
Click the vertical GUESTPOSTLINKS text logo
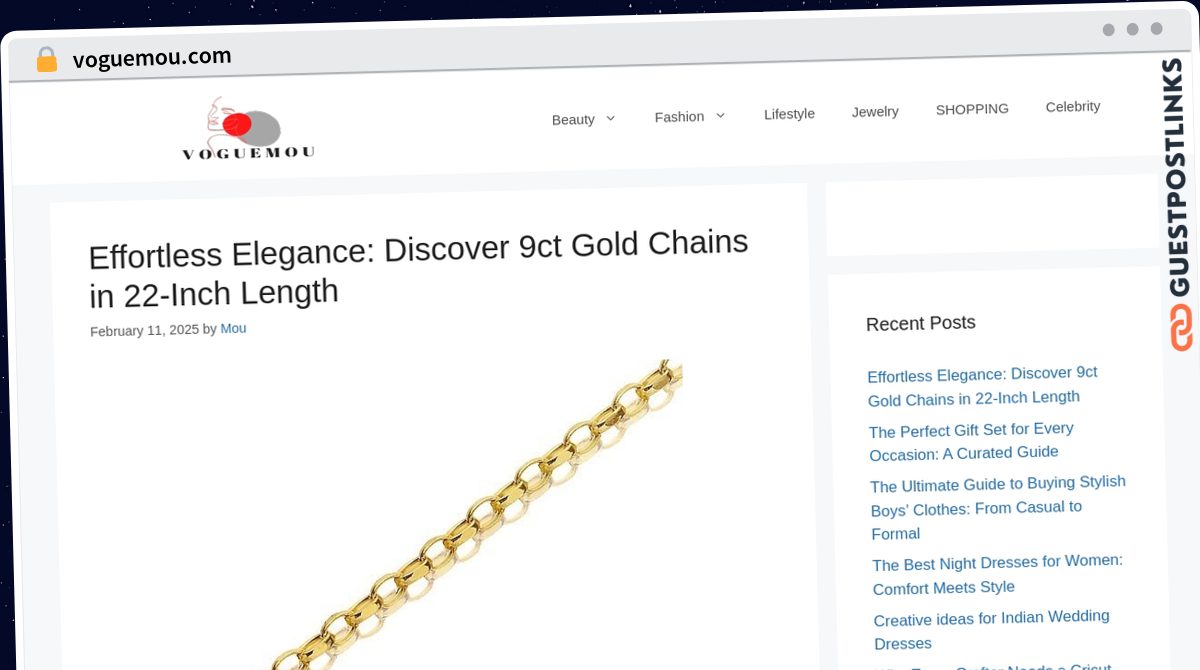[1178, 178]
